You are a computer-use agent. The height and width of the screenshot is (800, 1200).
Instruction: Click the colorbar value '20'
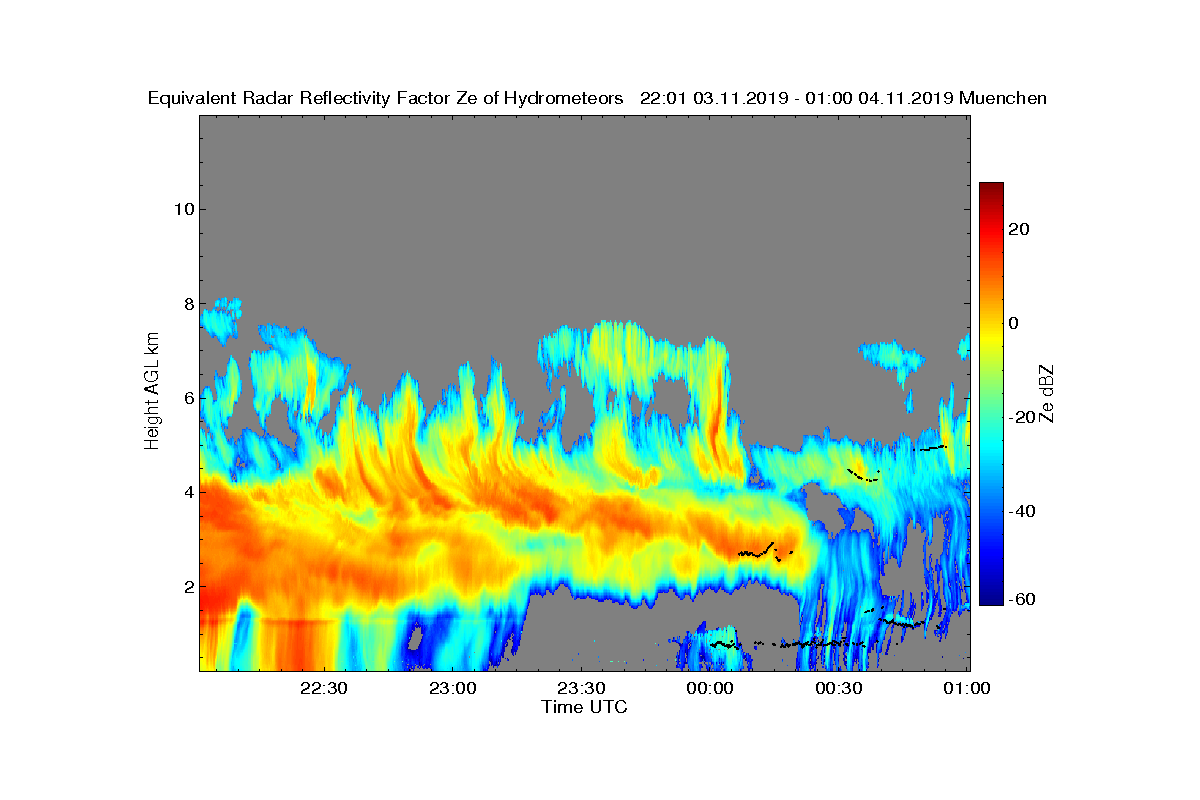point(1020,229)
